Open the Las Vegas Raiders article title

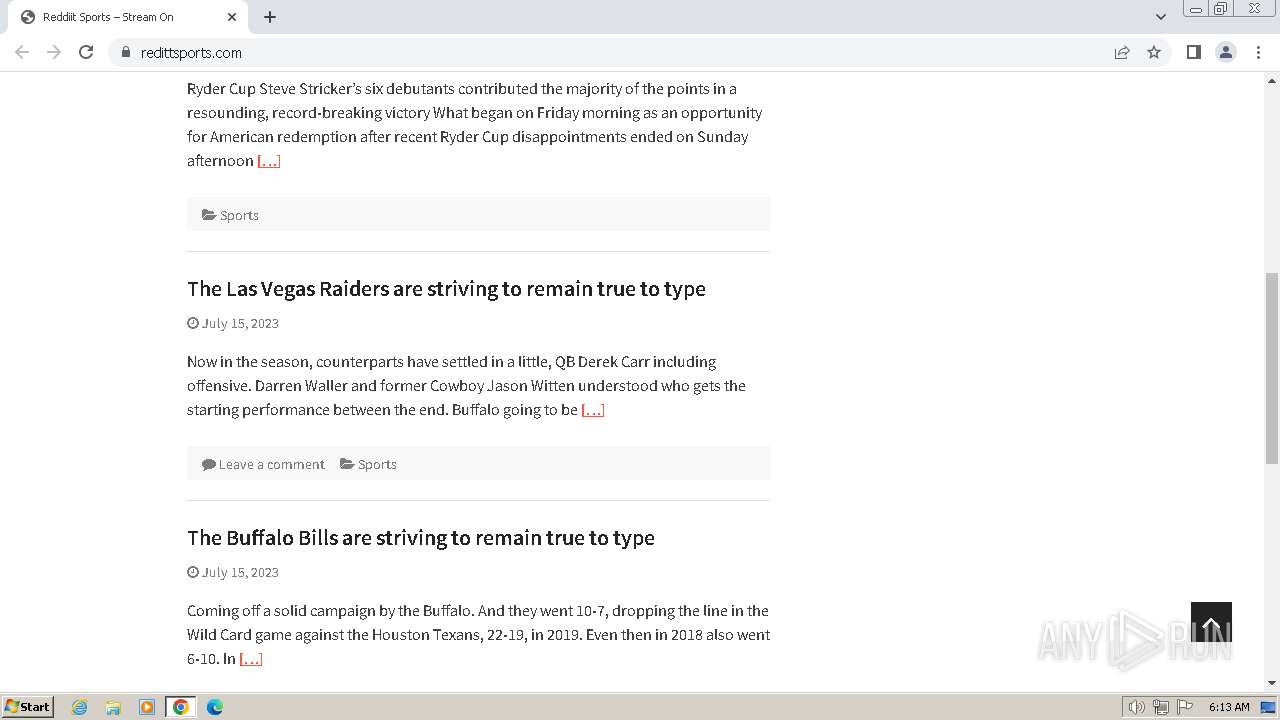pos(446,288)
